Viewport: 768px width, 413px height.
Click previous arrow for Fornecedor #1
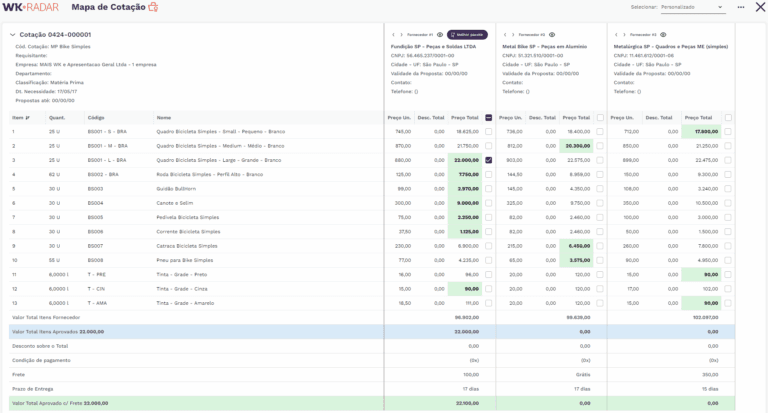click(392, 34)
